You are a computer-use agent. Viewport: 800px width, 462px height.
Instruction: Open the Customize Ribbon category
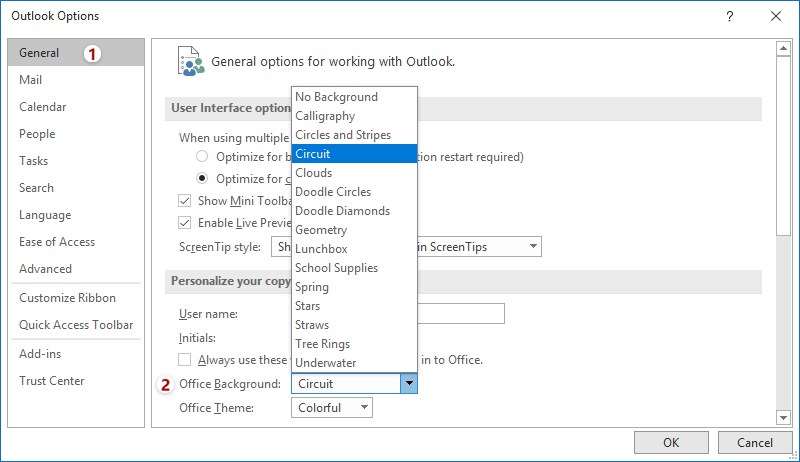(x=67, y=298)
